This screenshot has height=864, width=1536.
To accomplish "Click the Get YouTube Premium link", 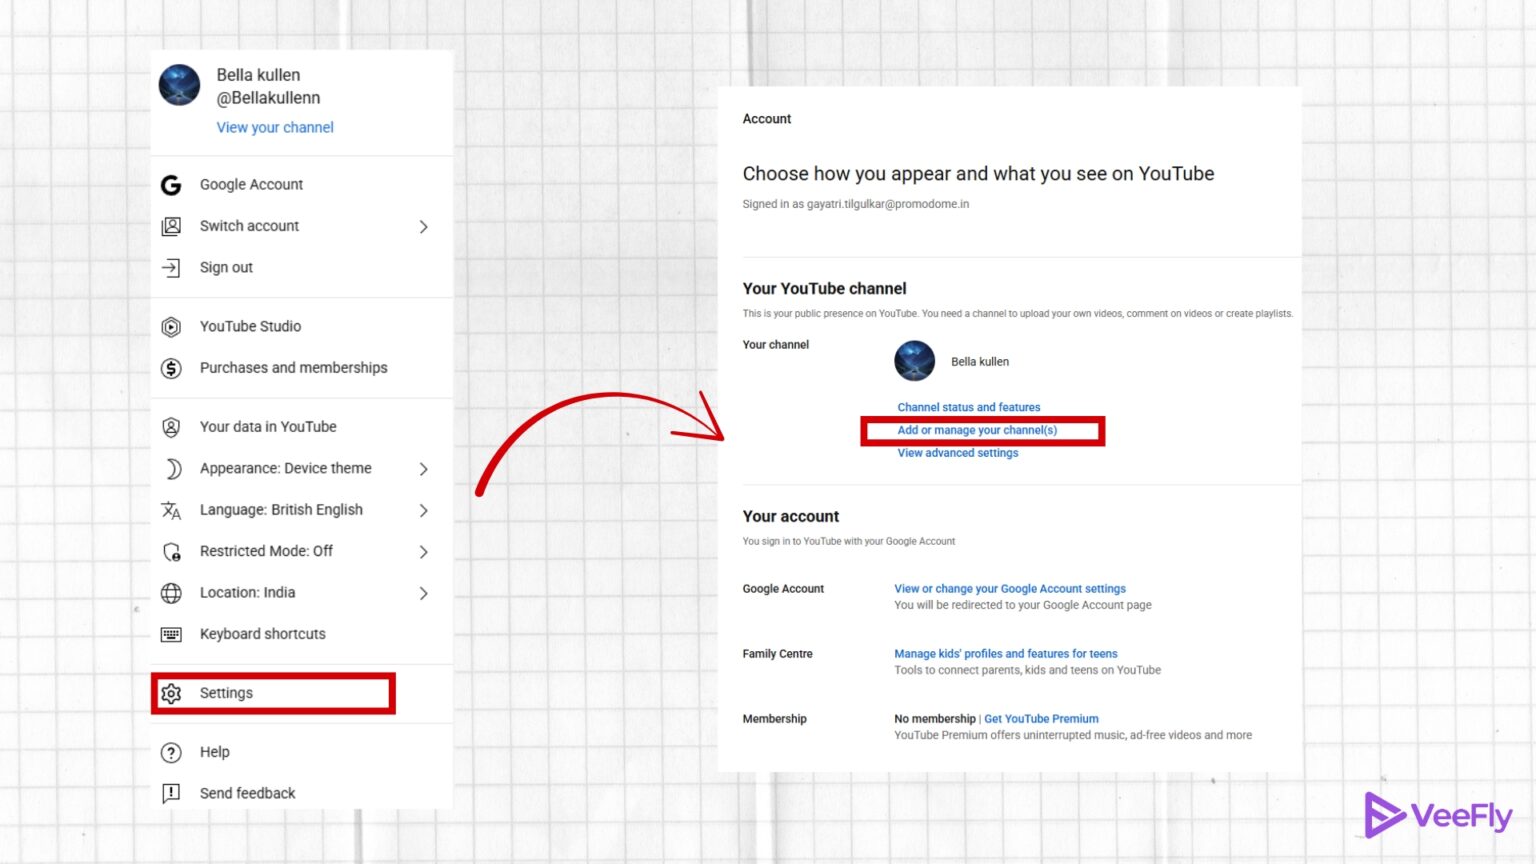I will (1041, 718).
